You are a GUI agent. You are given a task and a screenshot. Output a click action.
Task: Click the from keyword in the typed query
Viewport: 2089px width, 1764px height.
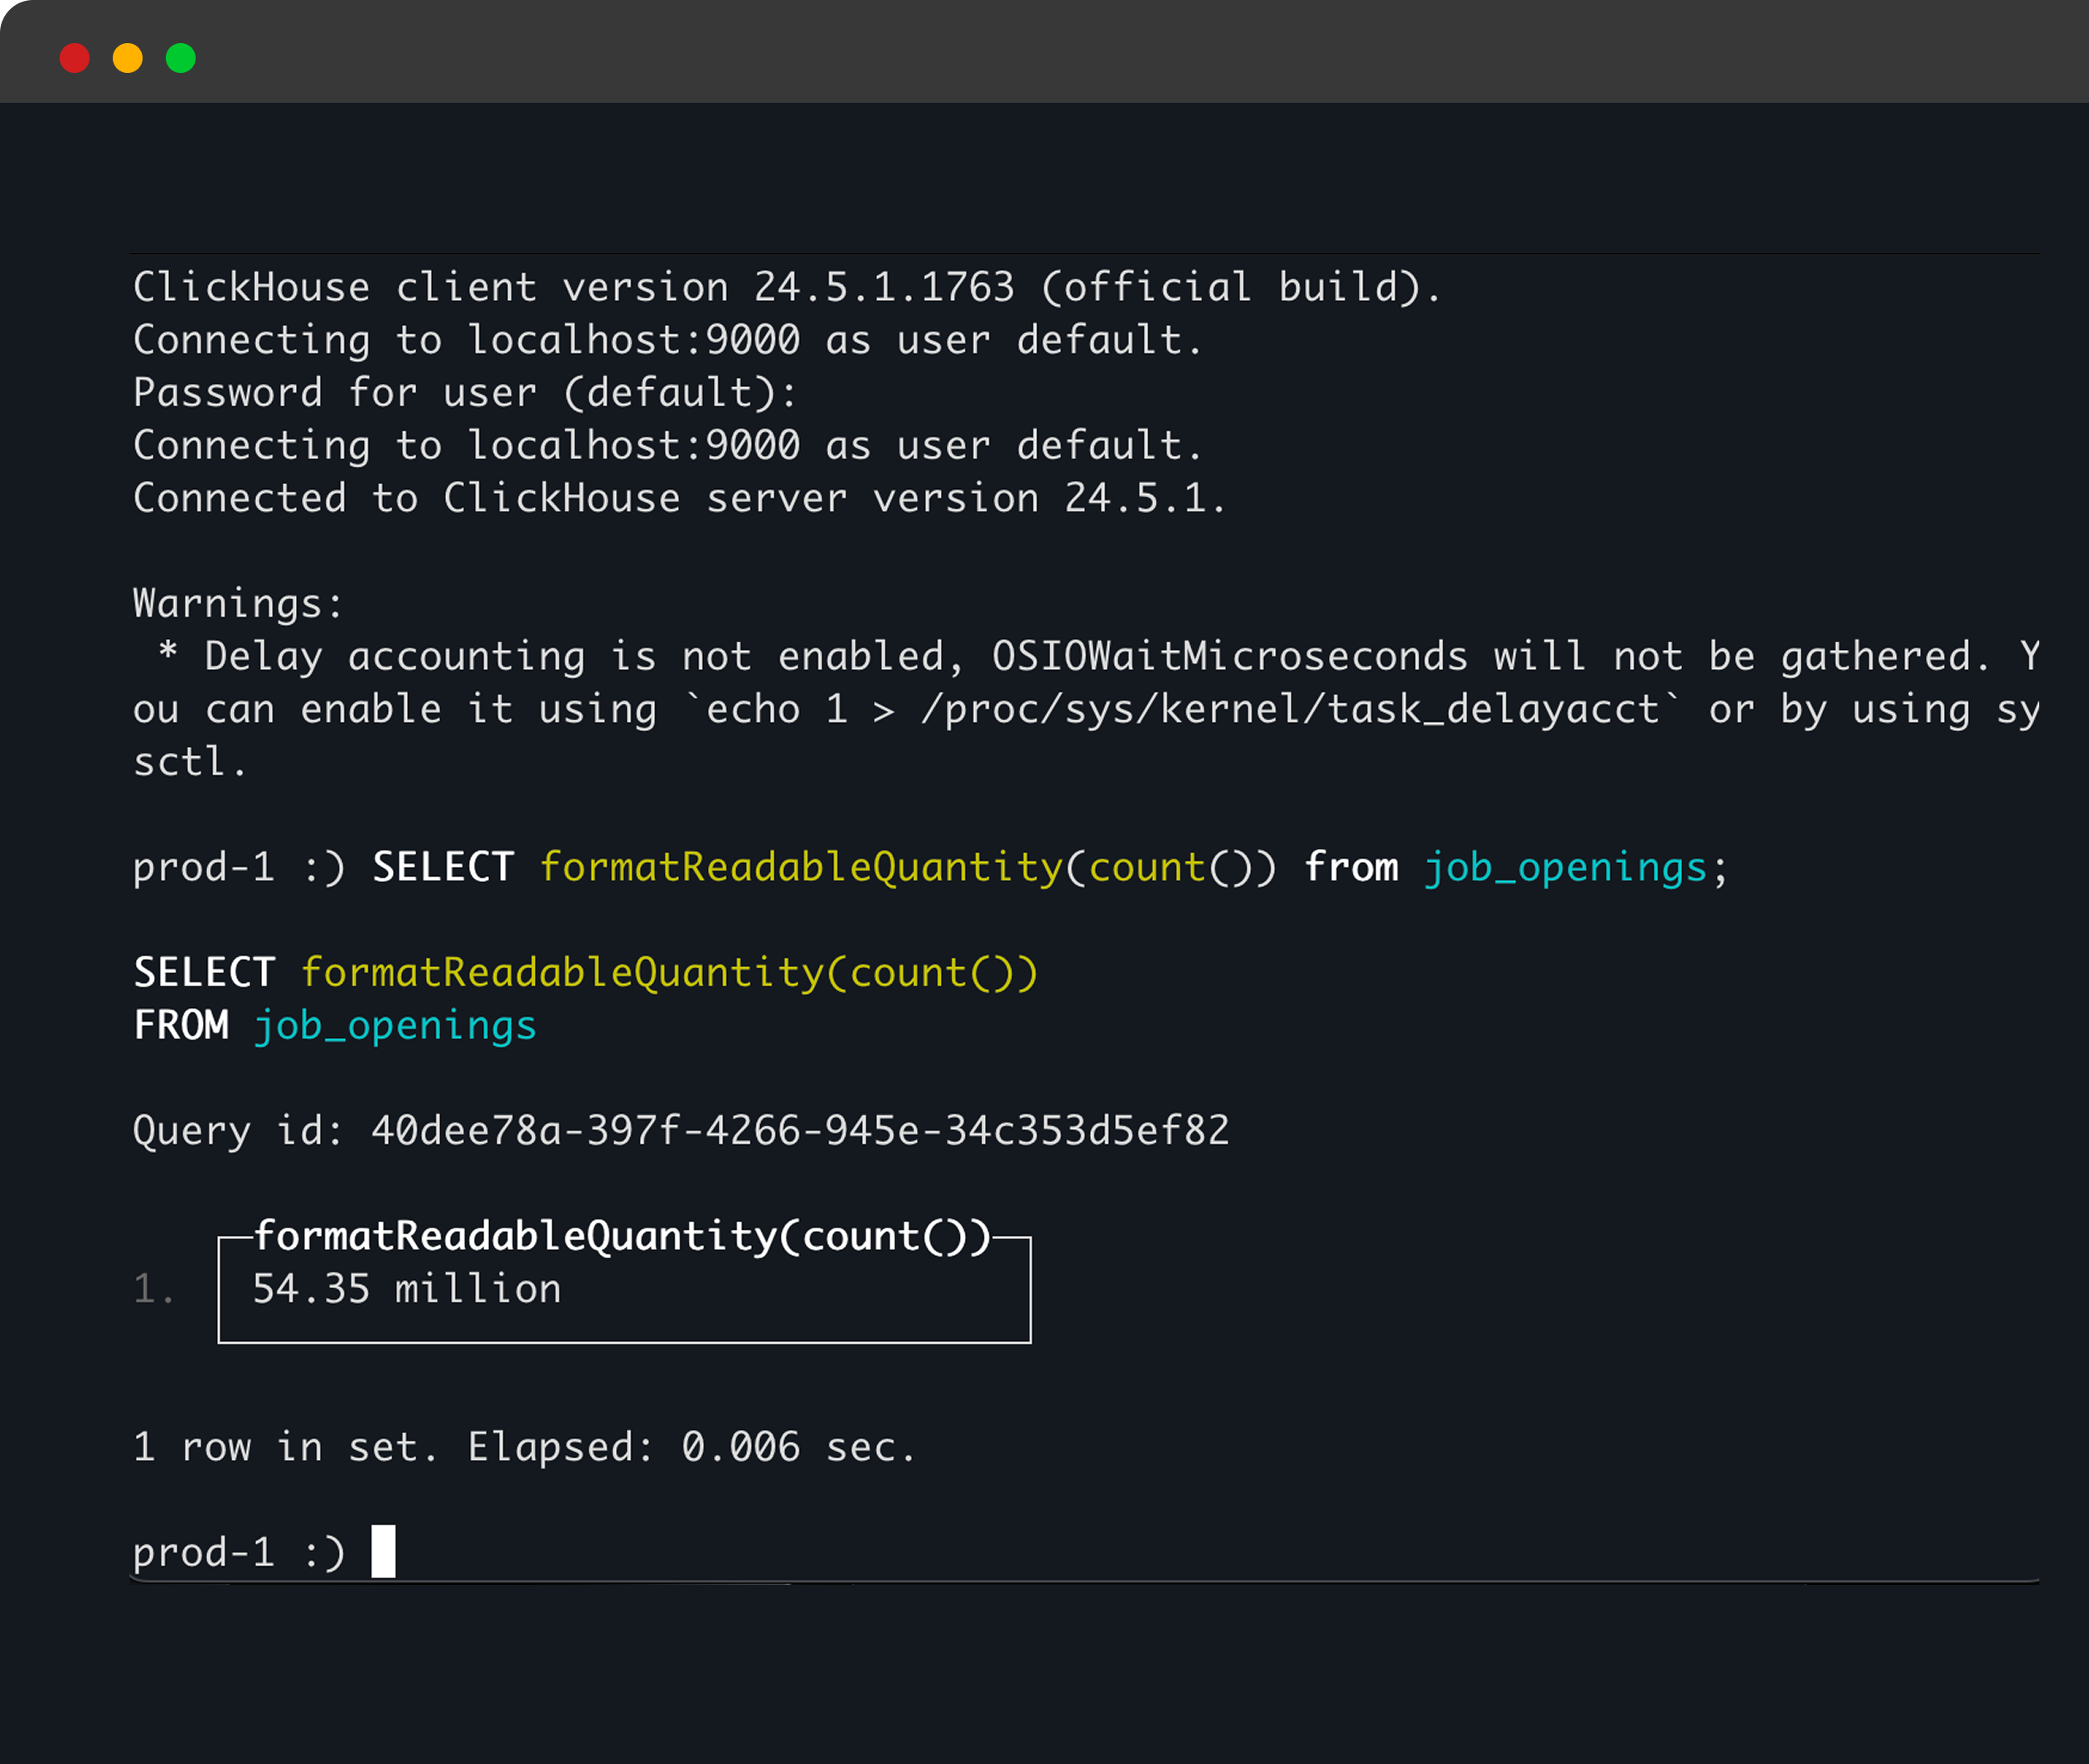point(1352,867)
